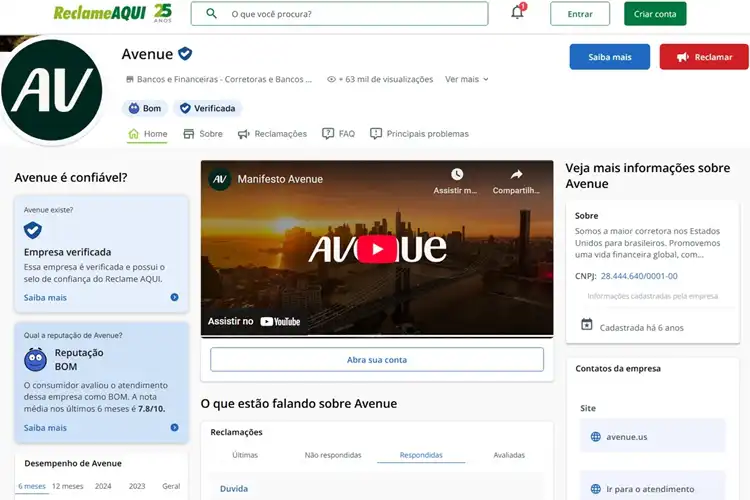Click the Avenue AV profile logo
The image size is (750, 500).
52,90
